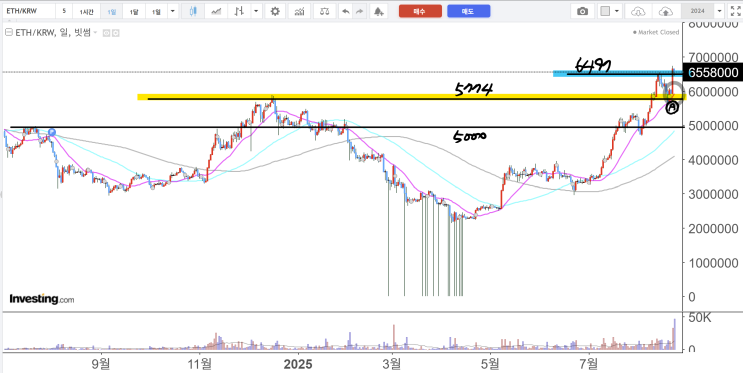Click the Market Closed status text
Viewport: 743px width, 373px height.
pyautogui.click(x=658, y=32)
